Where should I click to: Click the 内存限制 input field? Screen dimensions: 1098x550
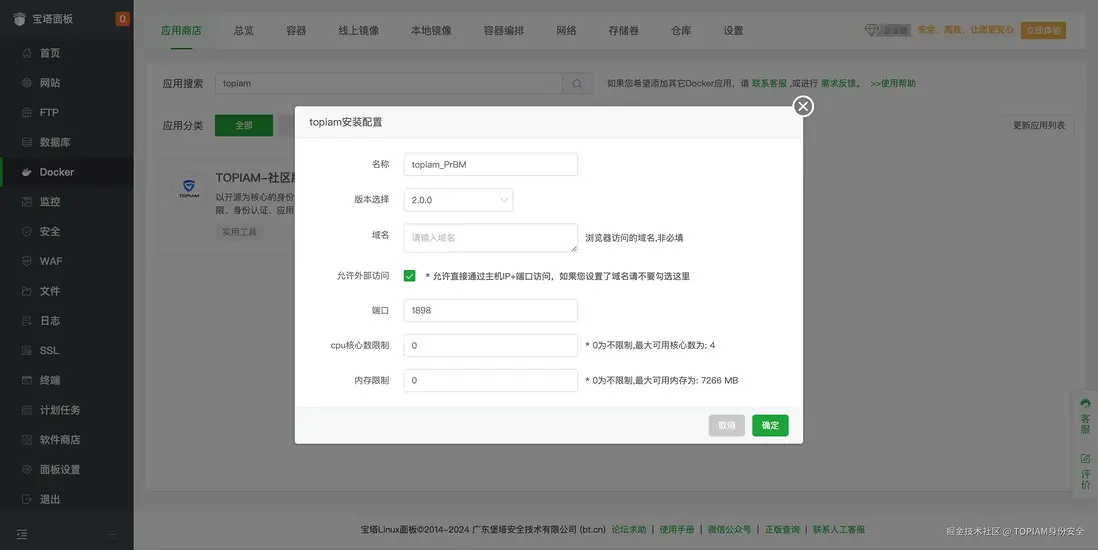point(491,380)
